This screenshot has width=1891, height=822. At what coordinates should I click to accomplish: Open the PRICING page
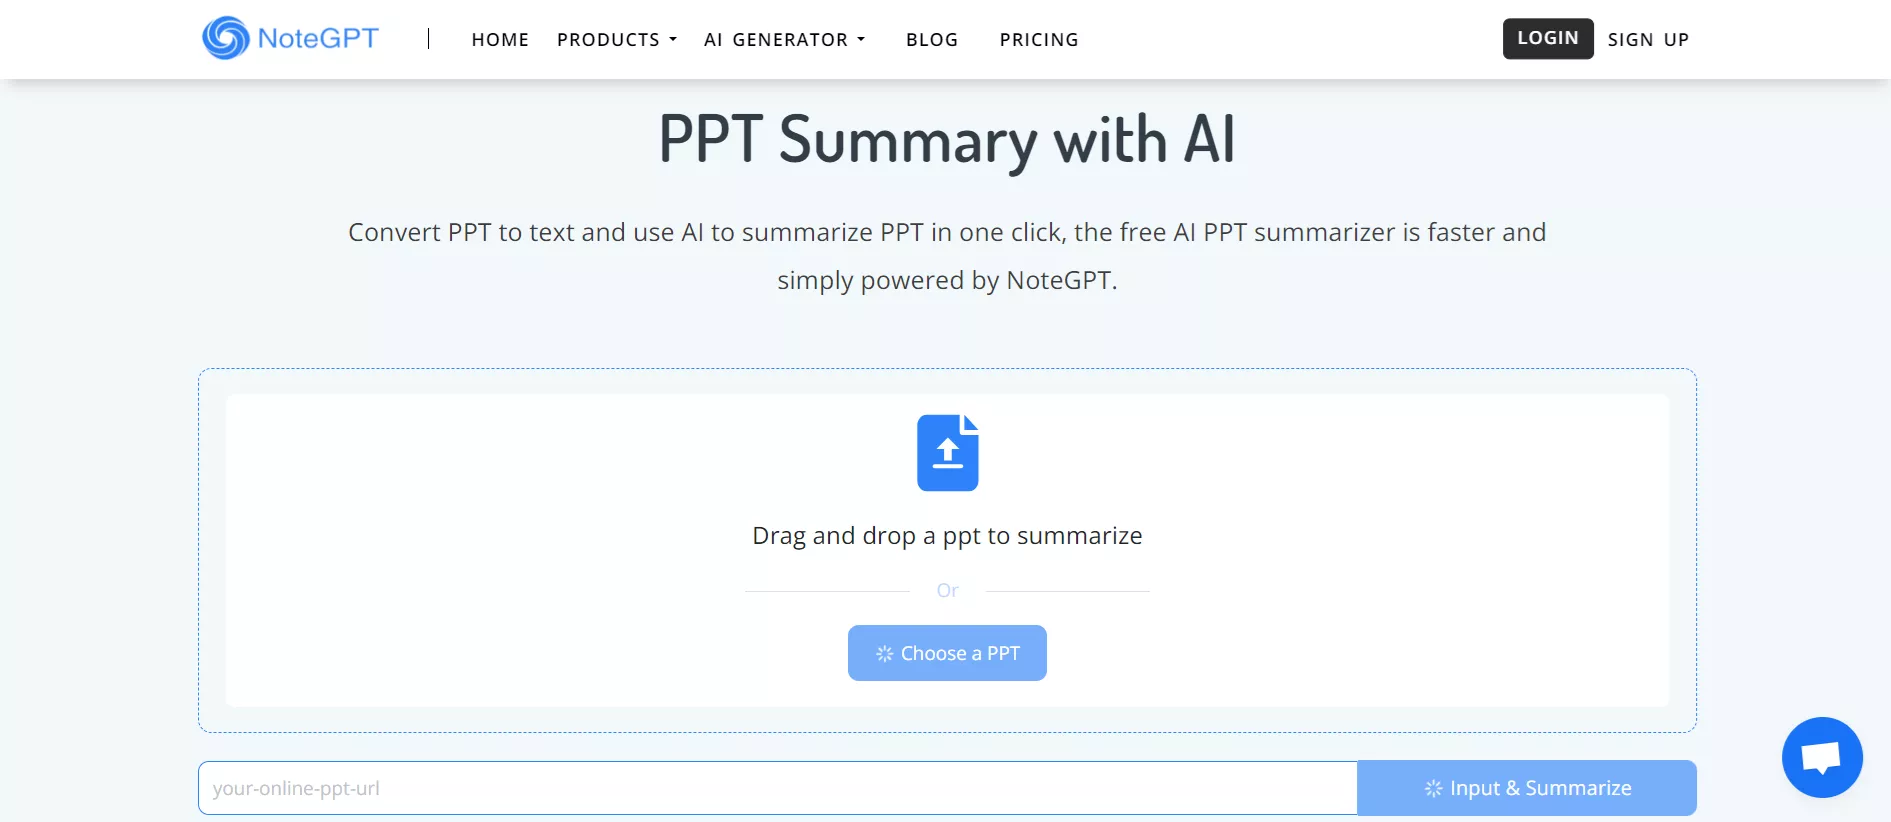[1038, 40]
